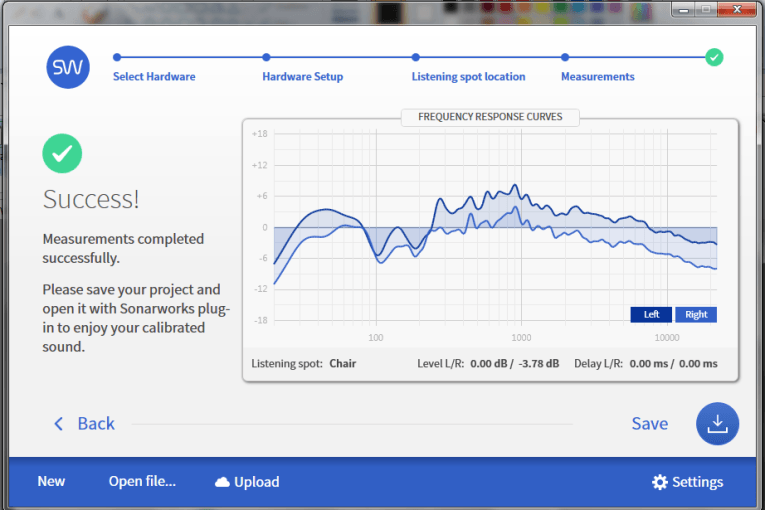Close the Sonarworks window

pyautogui.click(x=738, y=10)
